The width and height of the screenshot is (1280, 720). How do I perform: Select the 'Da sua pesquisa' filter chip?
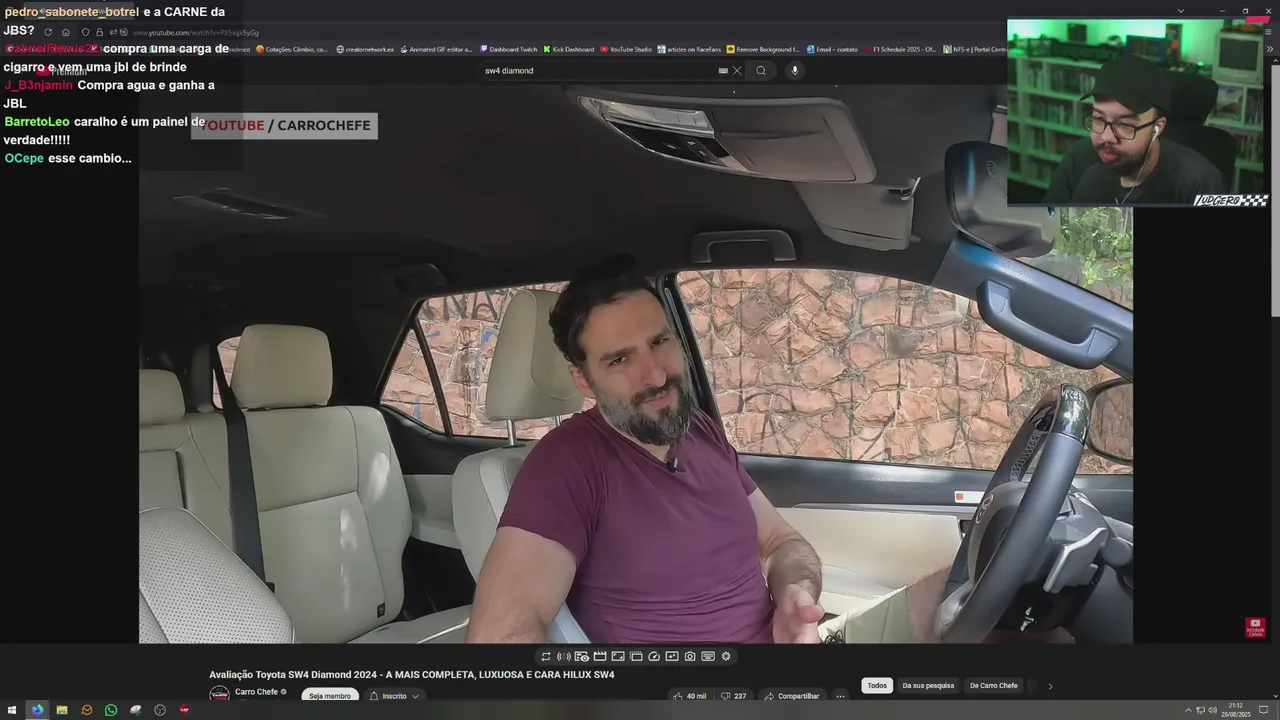pos(928,686)
